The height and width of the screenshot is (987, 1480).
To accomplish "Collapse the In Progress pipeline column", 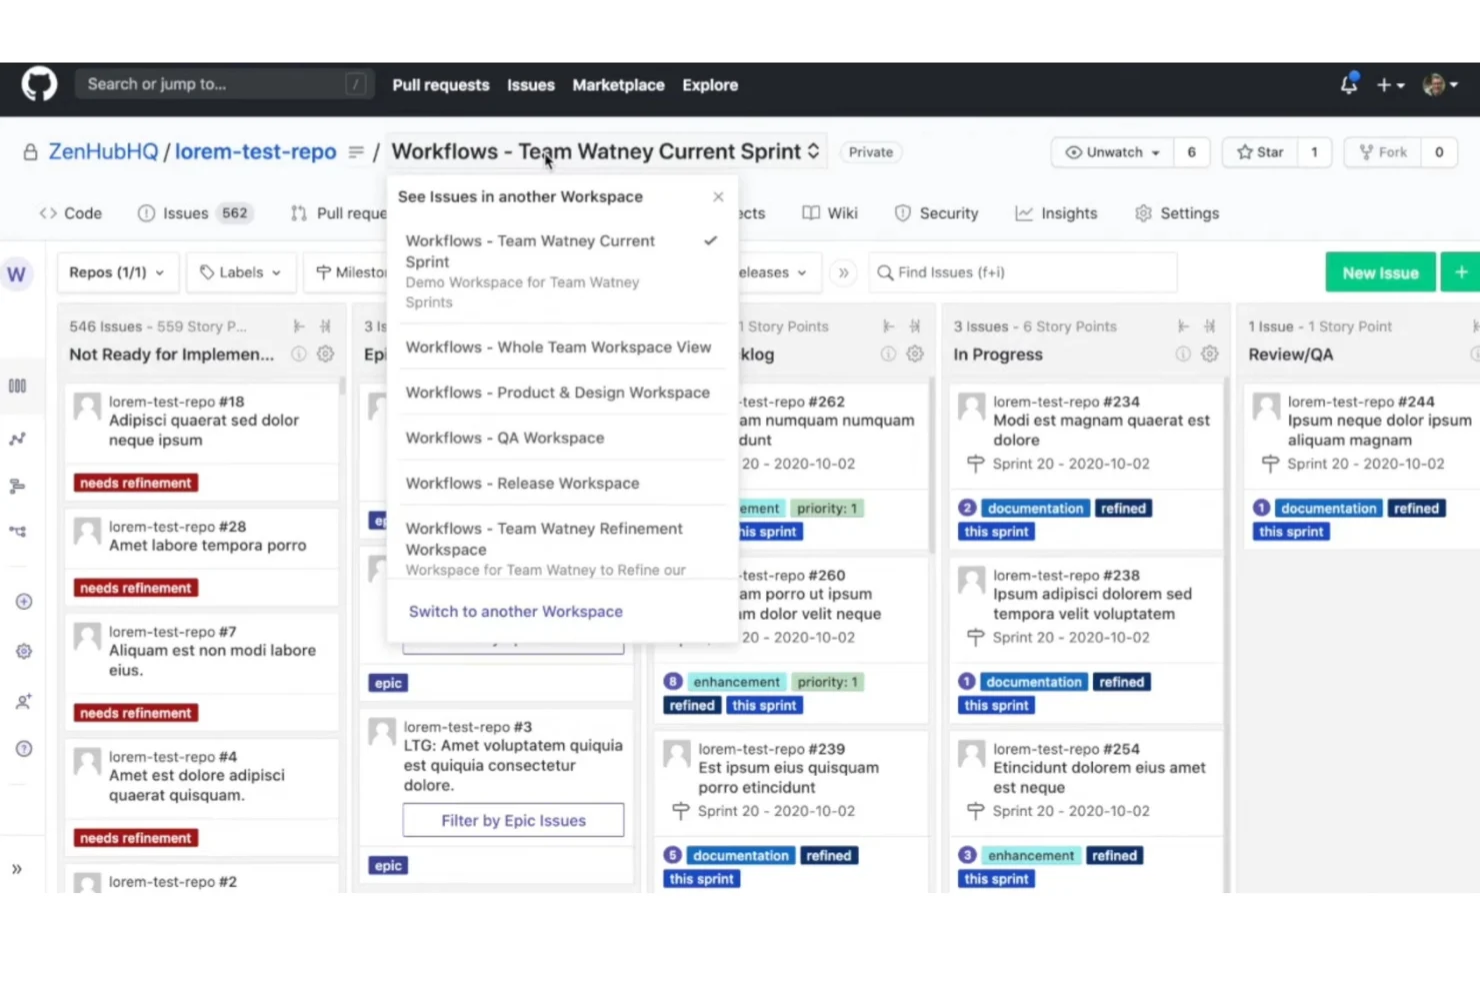I will [1183, 326].
